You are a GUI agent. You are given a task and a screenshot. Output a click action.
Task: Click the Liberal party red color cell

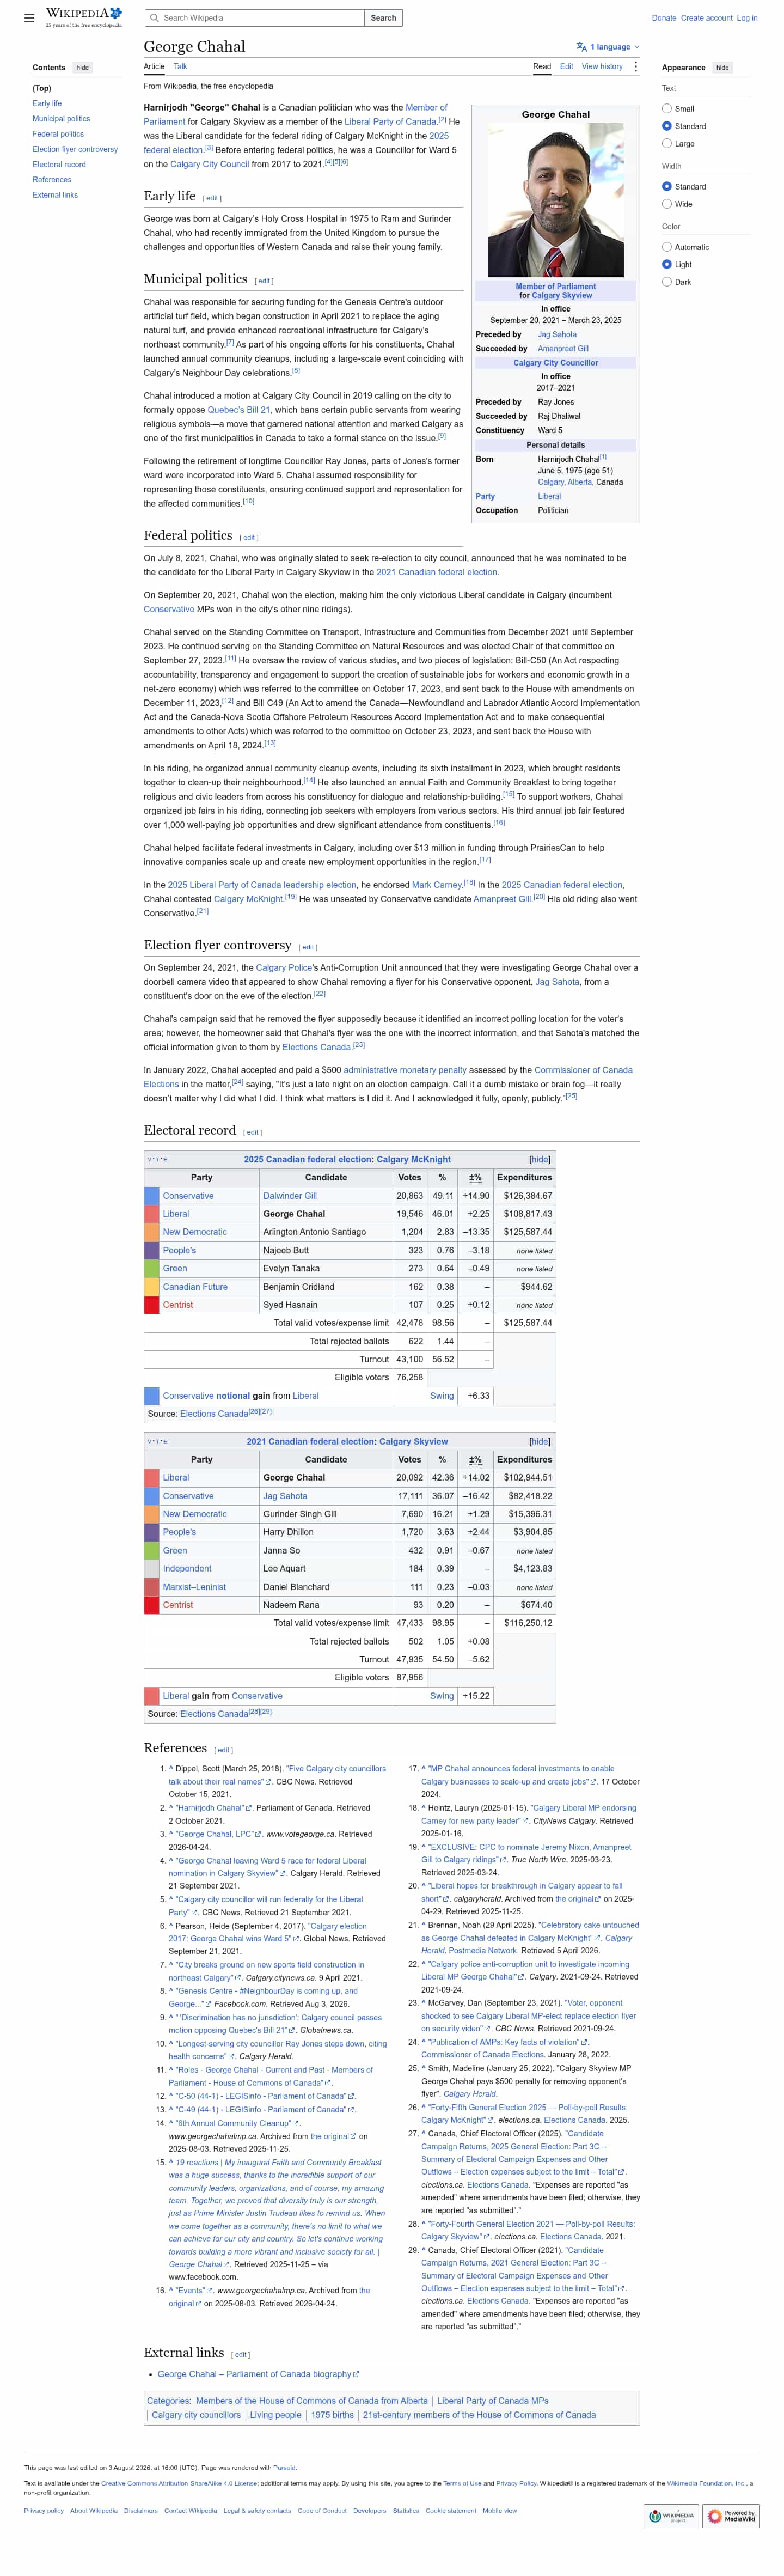[152, 1214]
